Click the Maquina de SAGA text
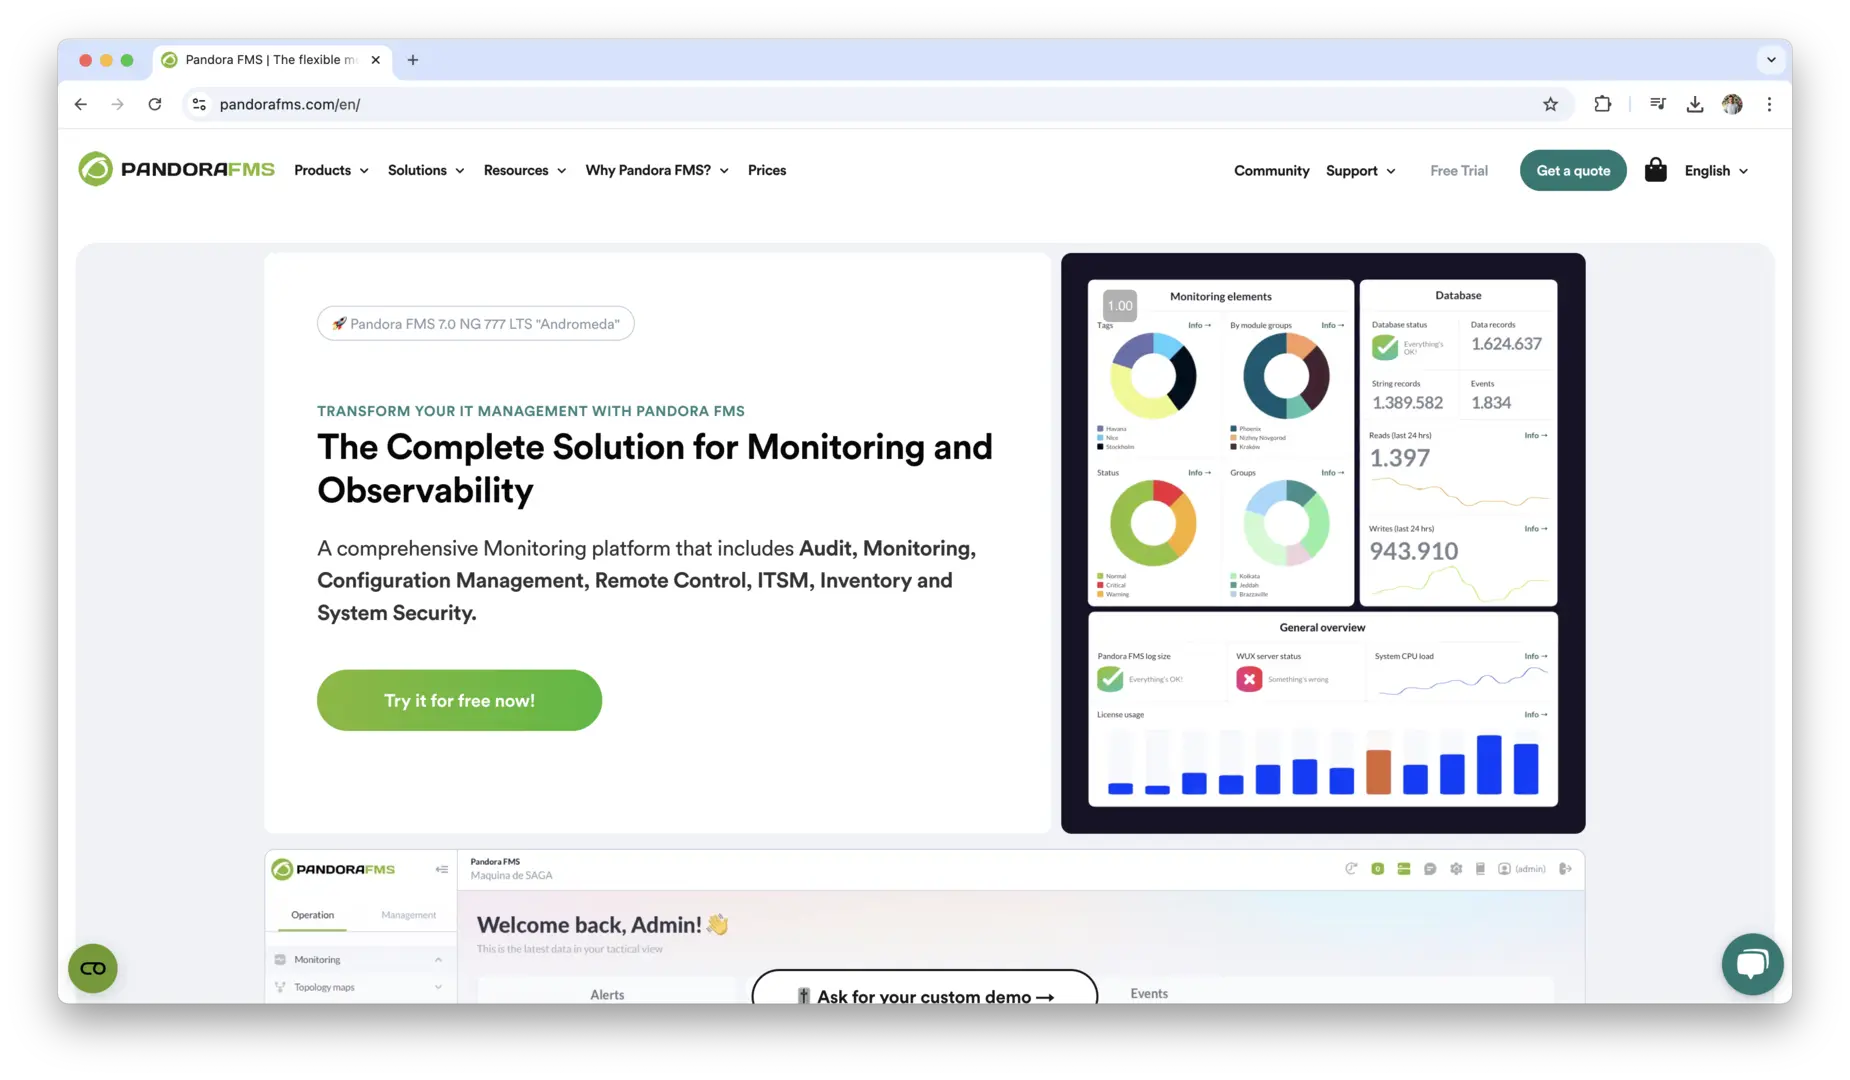Viewport: 1850px width, 1080px height. click(511, 876)
